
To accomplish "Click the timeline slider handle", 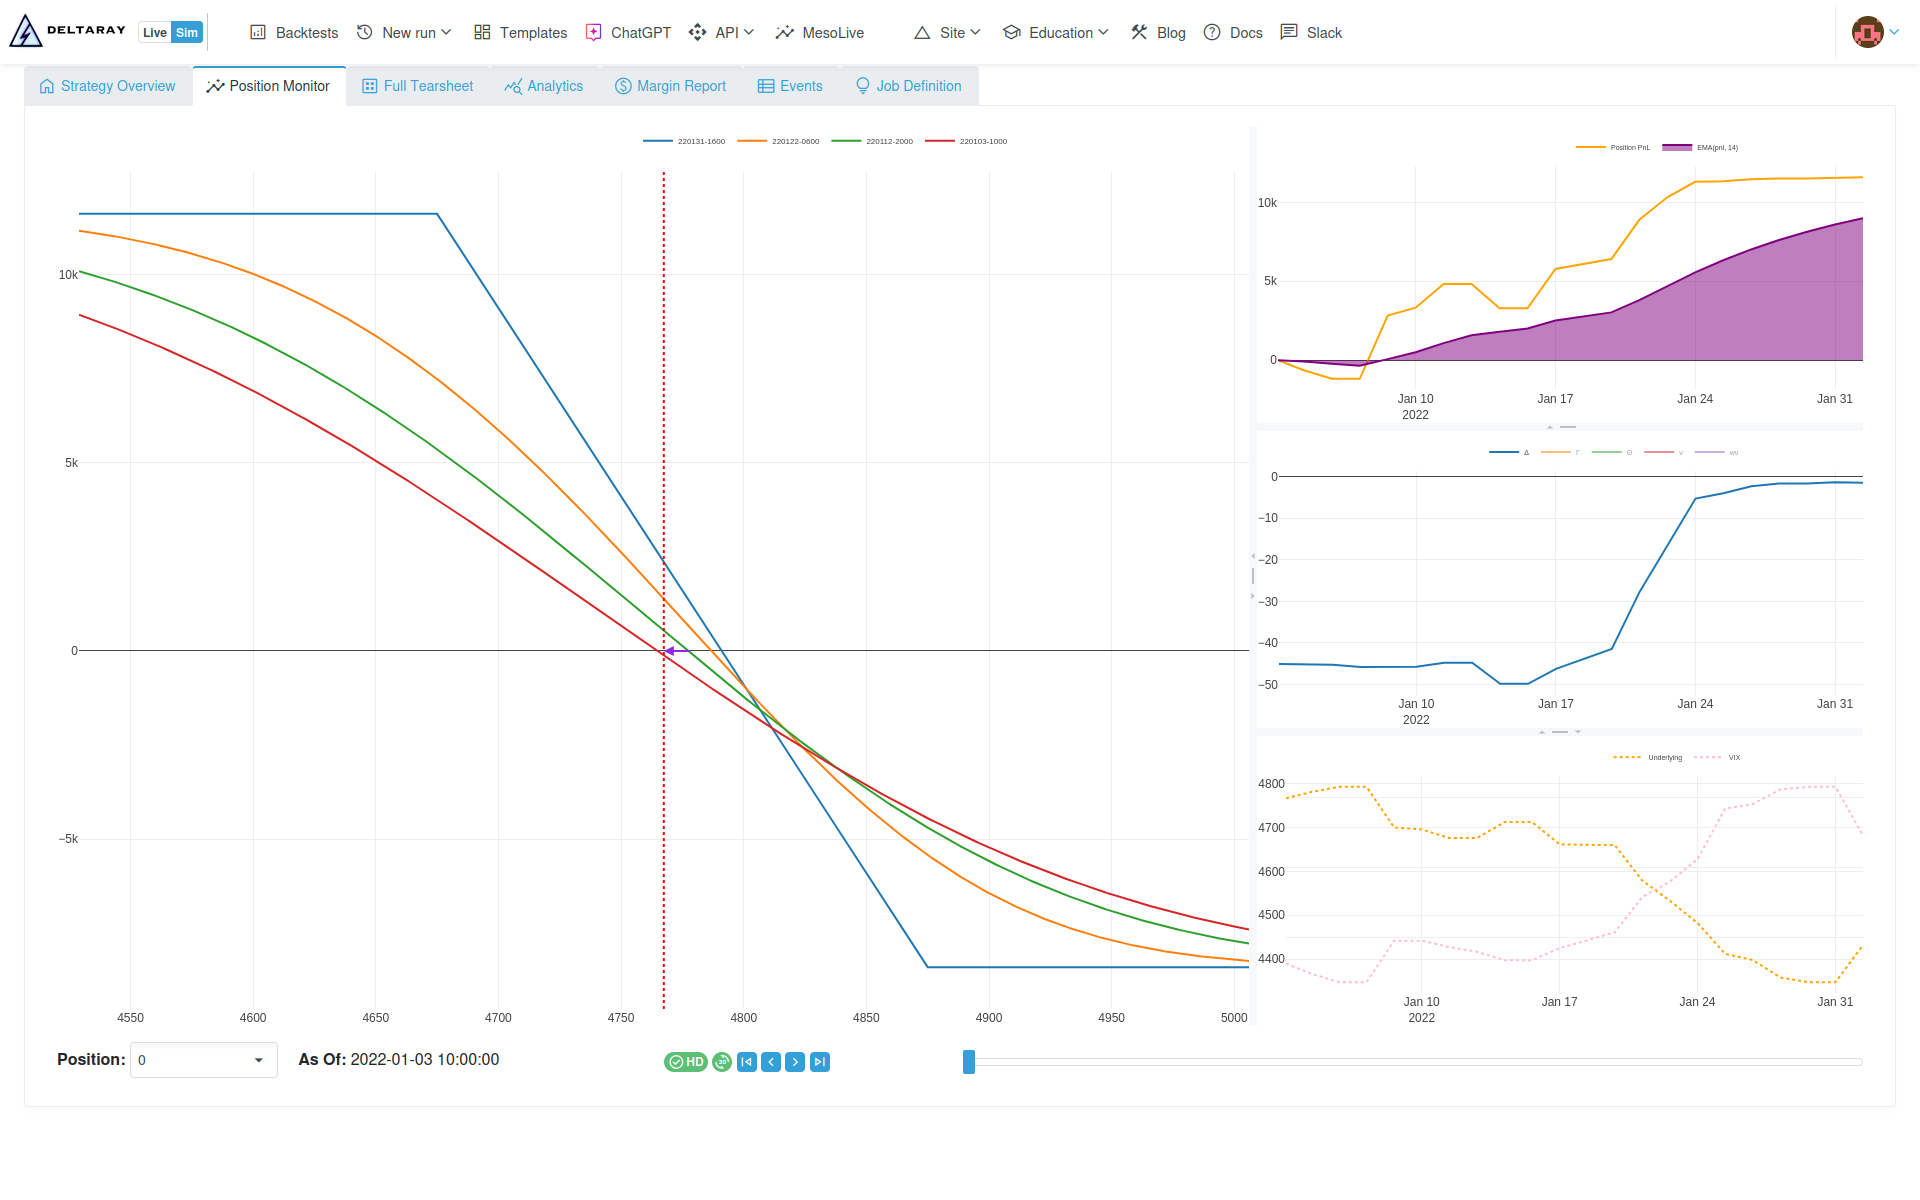I will (968, 1062).
